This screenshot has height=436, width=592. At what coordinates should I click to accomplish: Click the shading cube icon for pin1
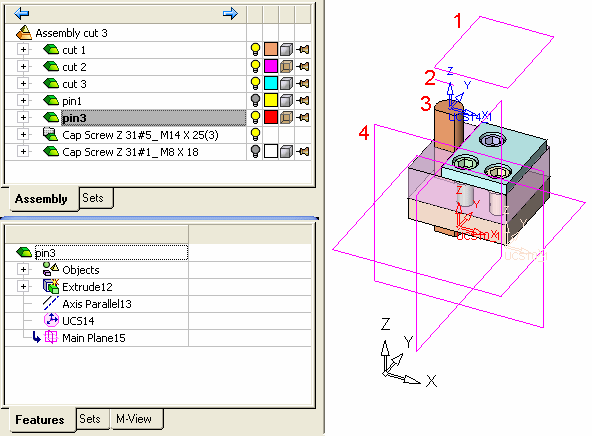point(287,100)
